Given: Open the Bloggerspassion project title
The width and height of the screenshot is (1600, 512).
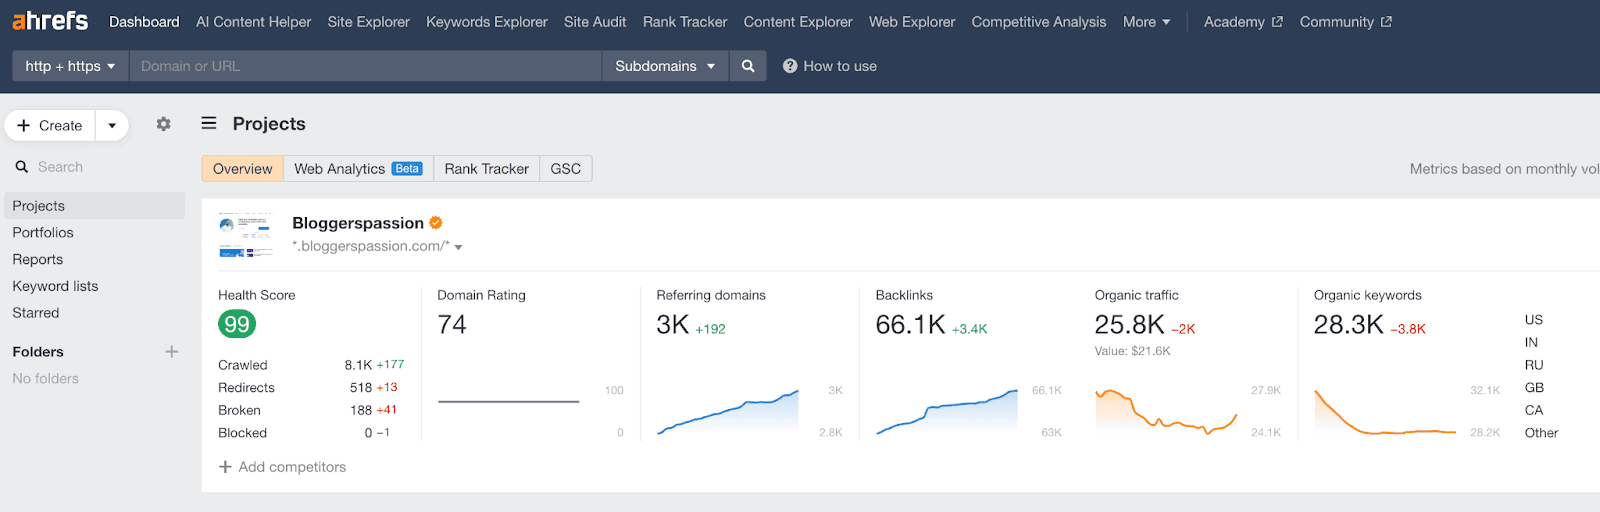Looking at the screenshot, I should coord(358,222).
